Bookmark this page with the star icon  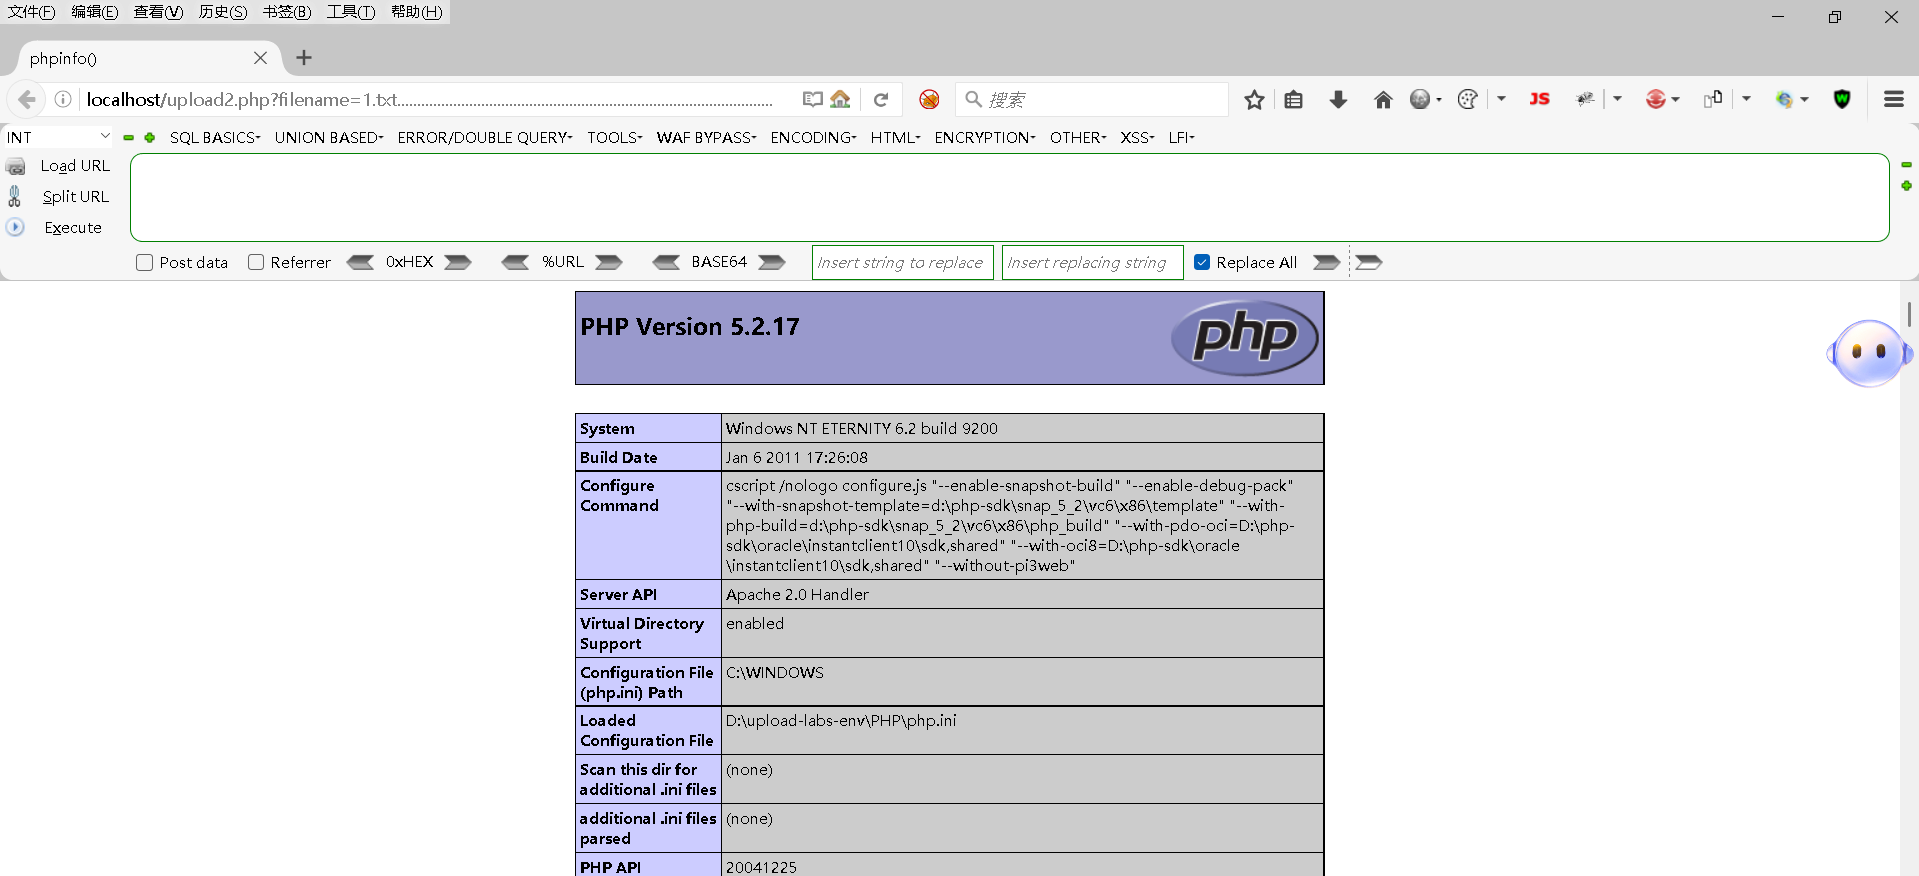tap(1254, 99)
